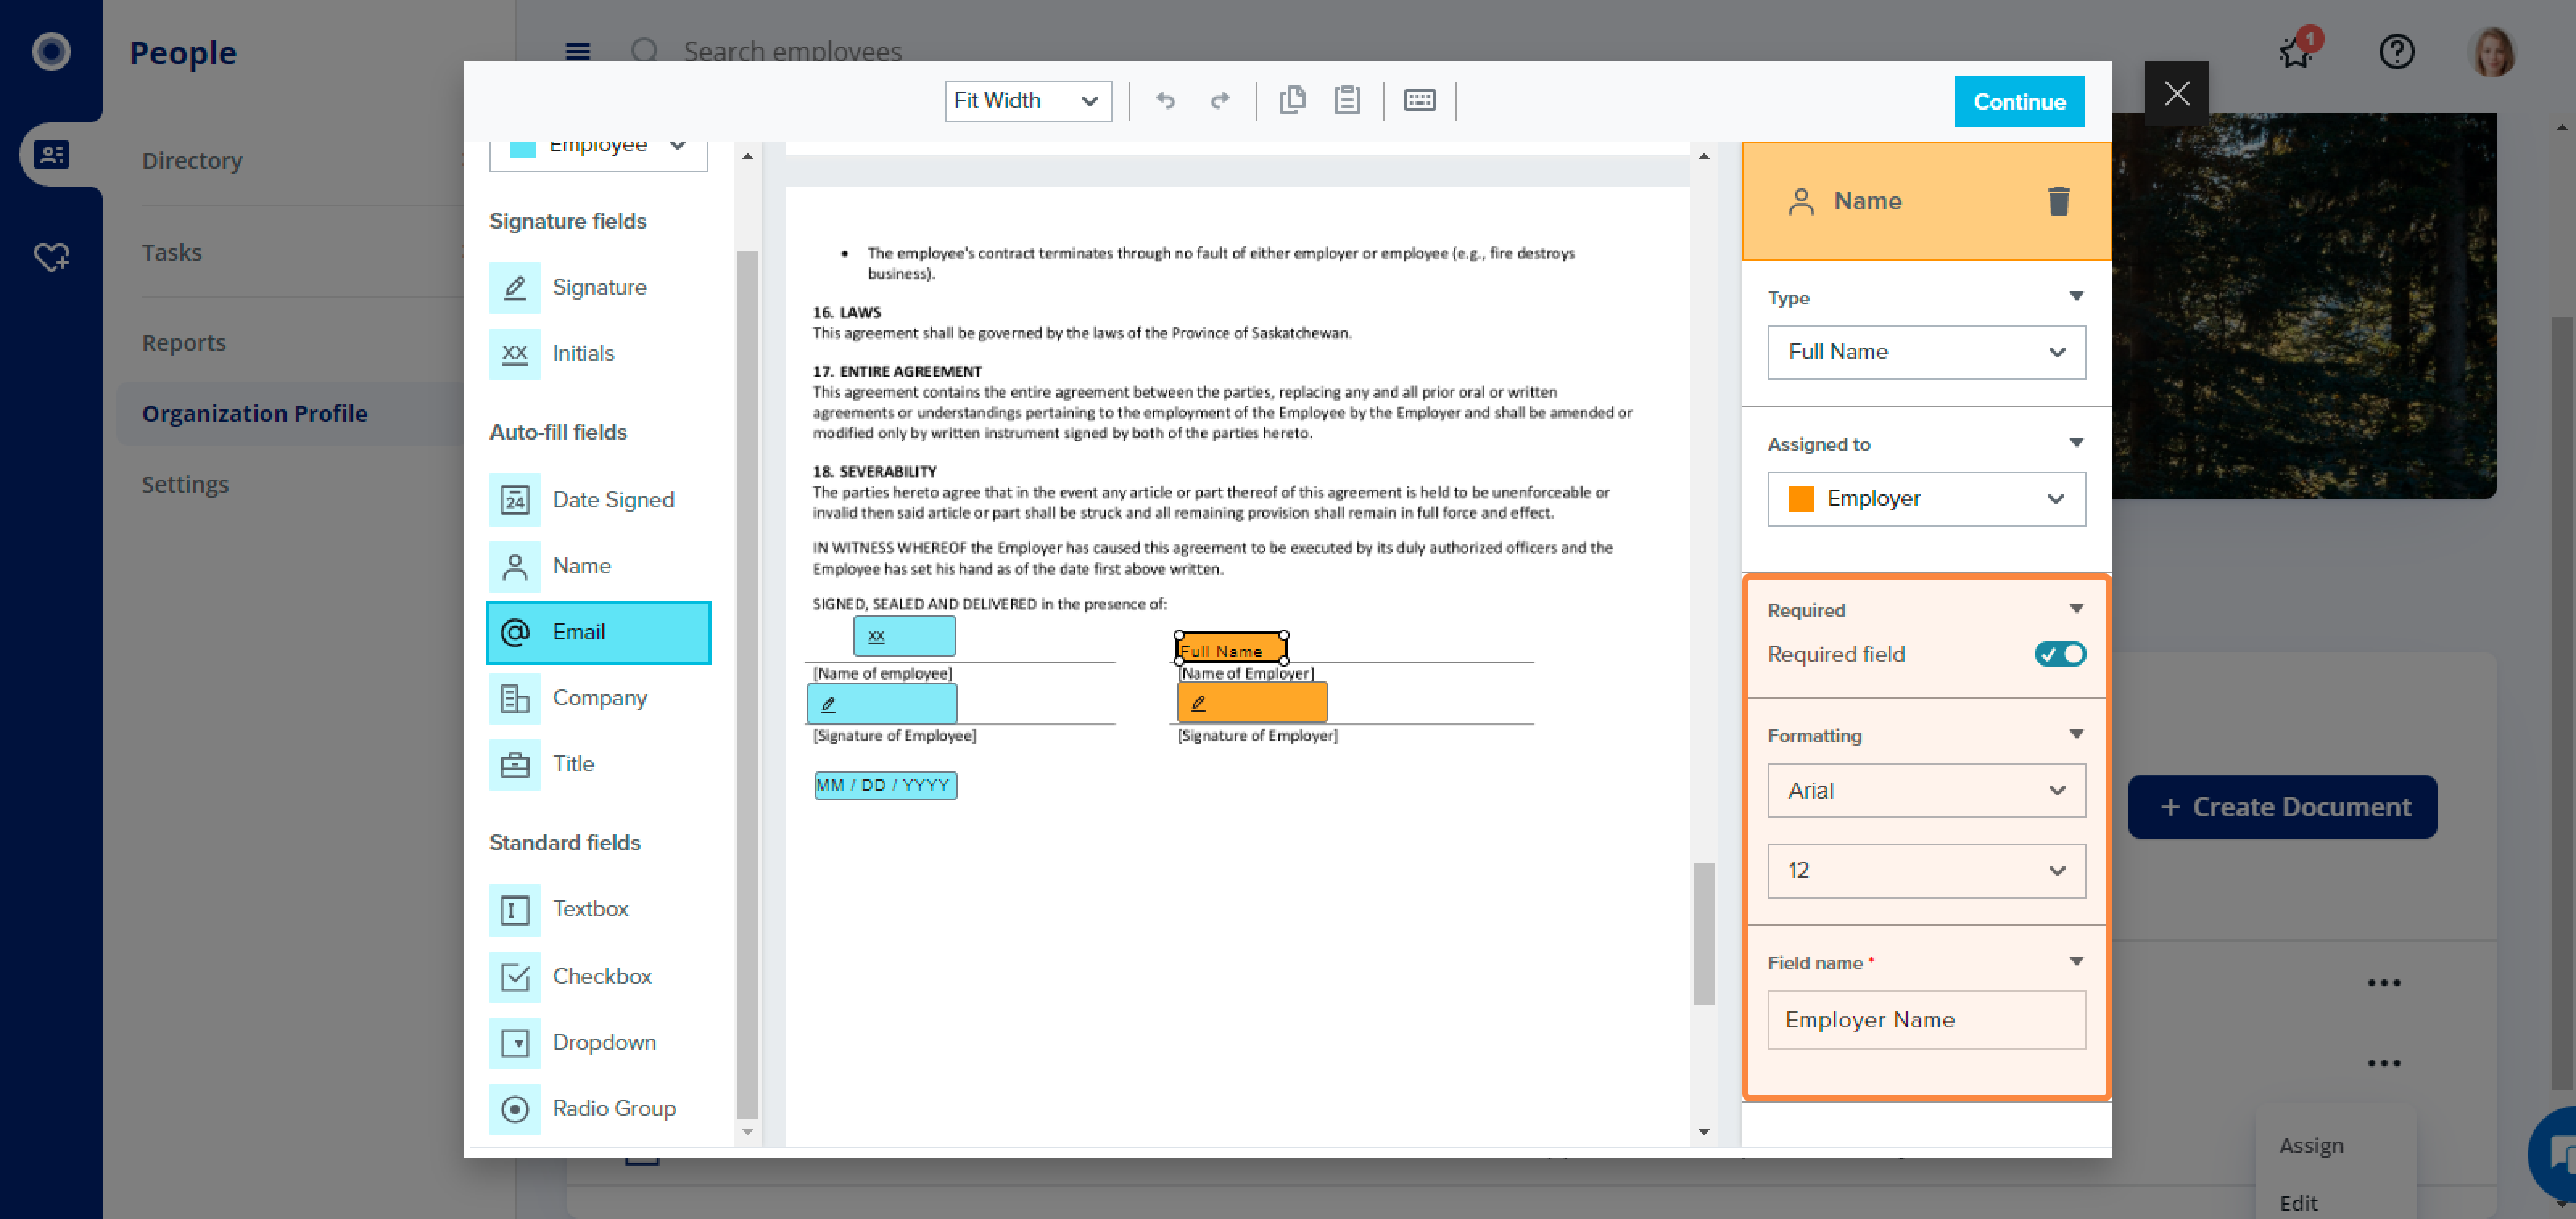The image size is (2576, 1219).
Task: Click the keyboard shortcuts icon
Action: pyautogui.click(x=1419, y=100)
